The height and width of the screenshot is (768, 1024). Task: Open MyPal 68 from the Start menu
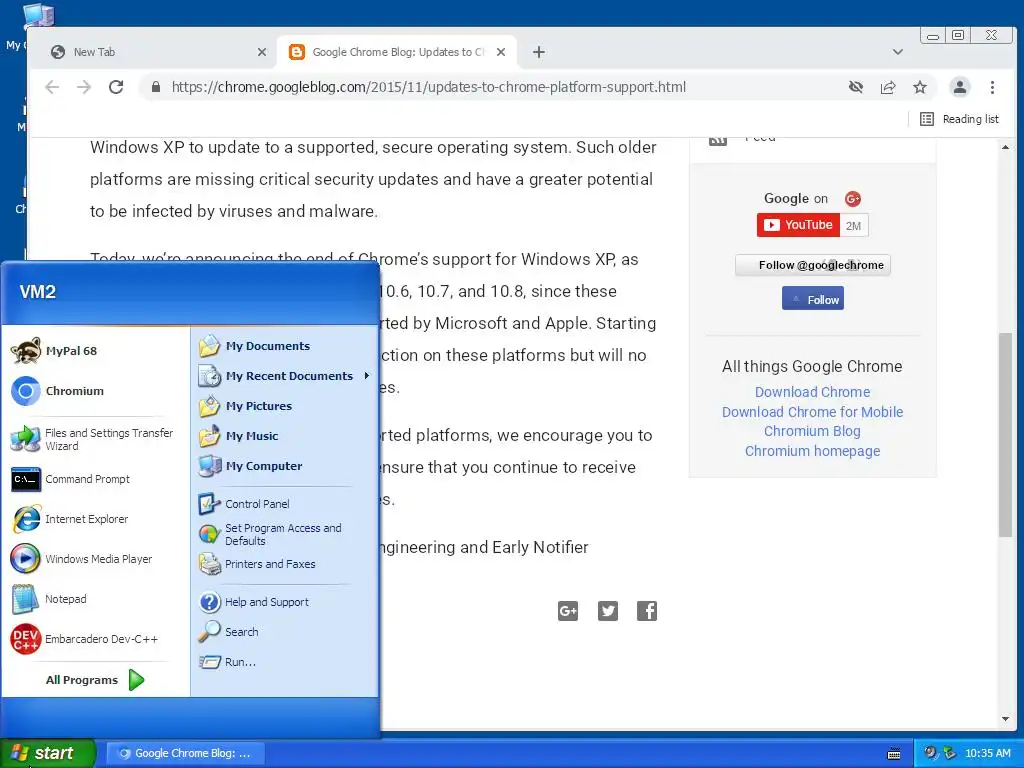(x=72, y=351)
